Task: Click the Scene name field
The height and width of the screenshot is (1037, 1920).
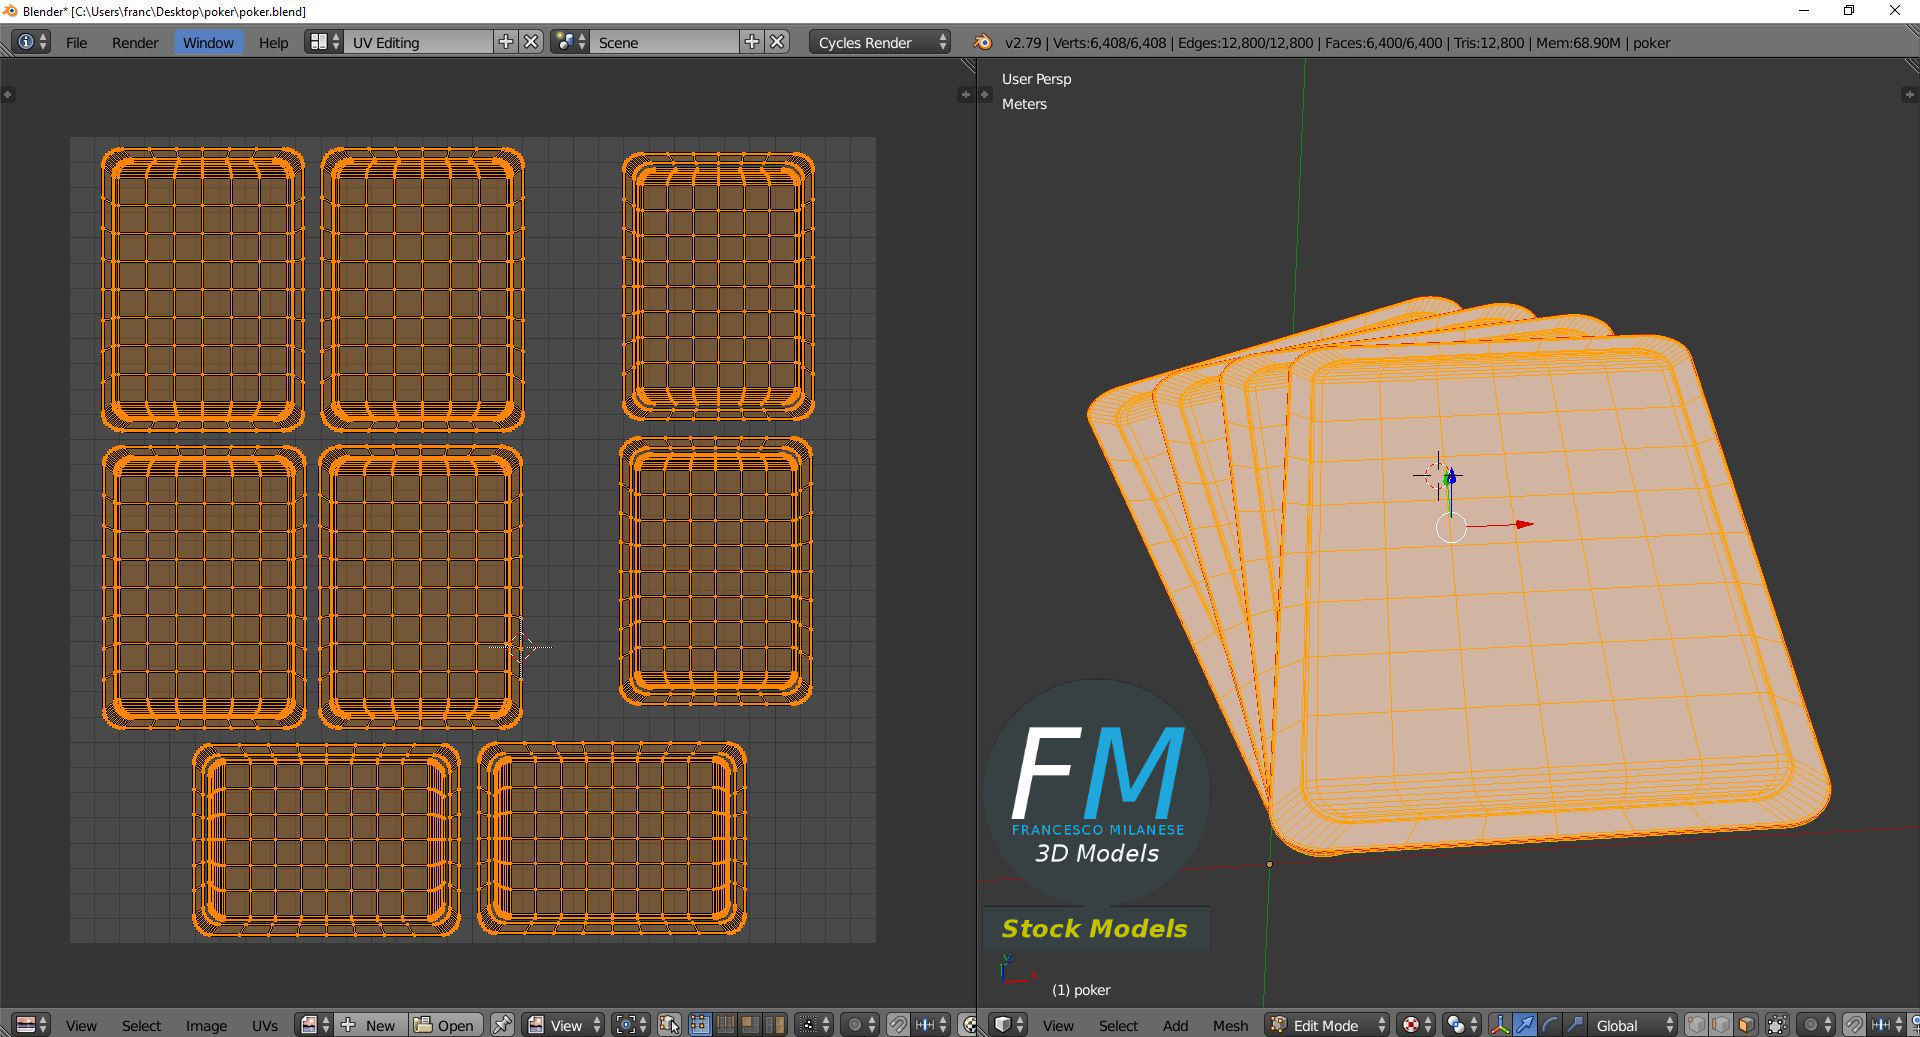Action: (665, 42)
